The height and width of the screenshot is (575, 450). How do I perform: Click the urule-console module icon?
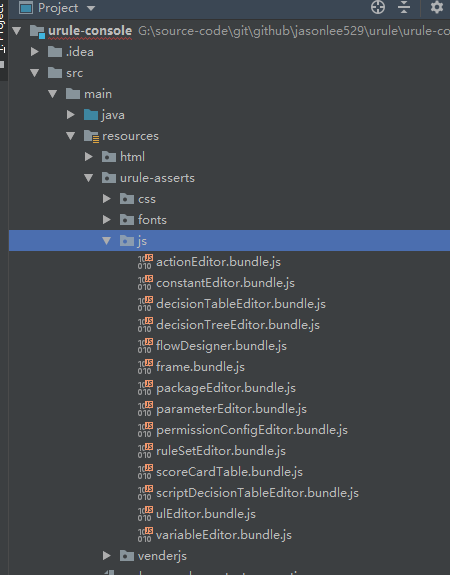tap(37, 32)
